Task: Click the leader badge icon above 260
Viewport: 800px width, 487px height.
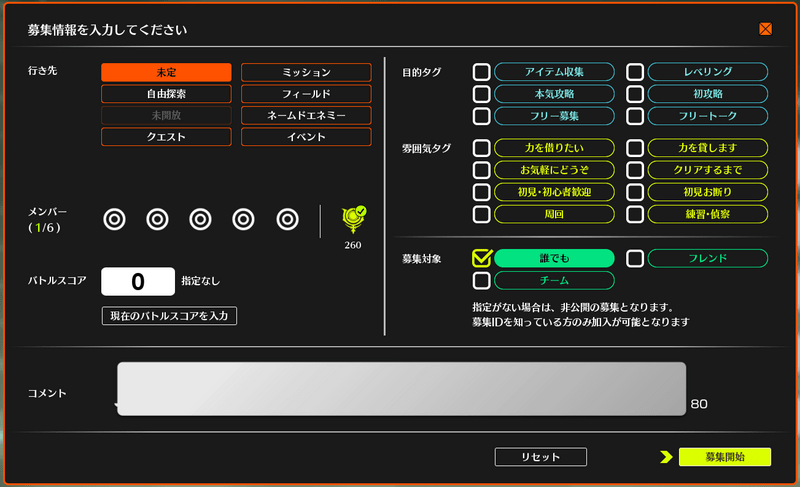Action: [x=353, y=219]
